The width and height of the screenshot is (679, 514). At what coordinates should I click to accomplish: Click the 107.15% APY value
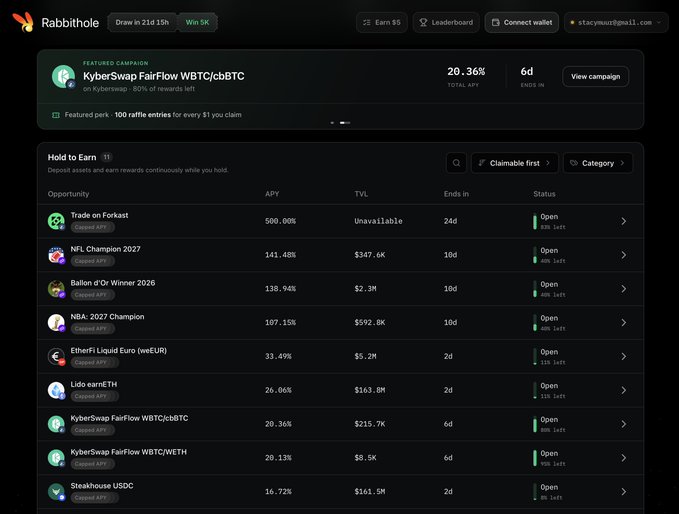click(280, 323)
